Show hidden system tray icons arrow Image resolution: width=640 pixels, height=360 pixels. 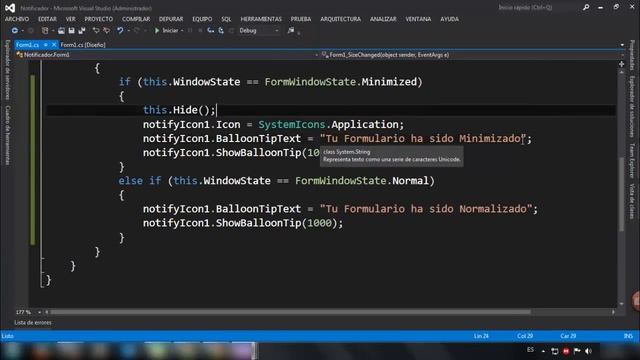click(x=543, y=351)
